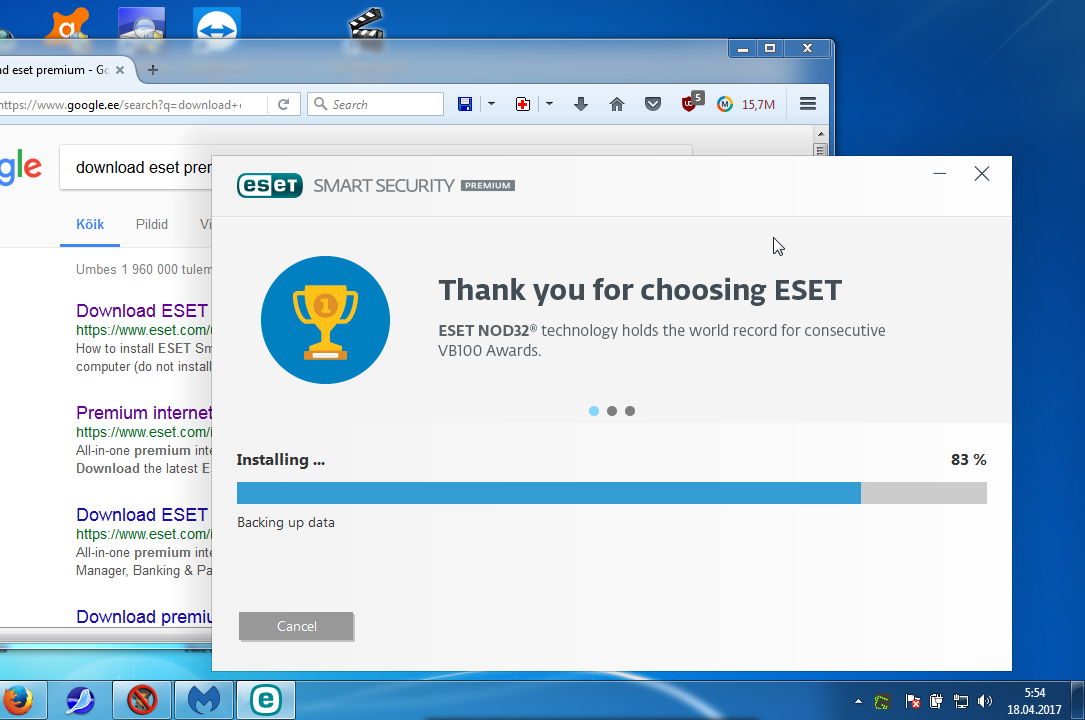Minimize the Firefox window

tap(742, 48)
